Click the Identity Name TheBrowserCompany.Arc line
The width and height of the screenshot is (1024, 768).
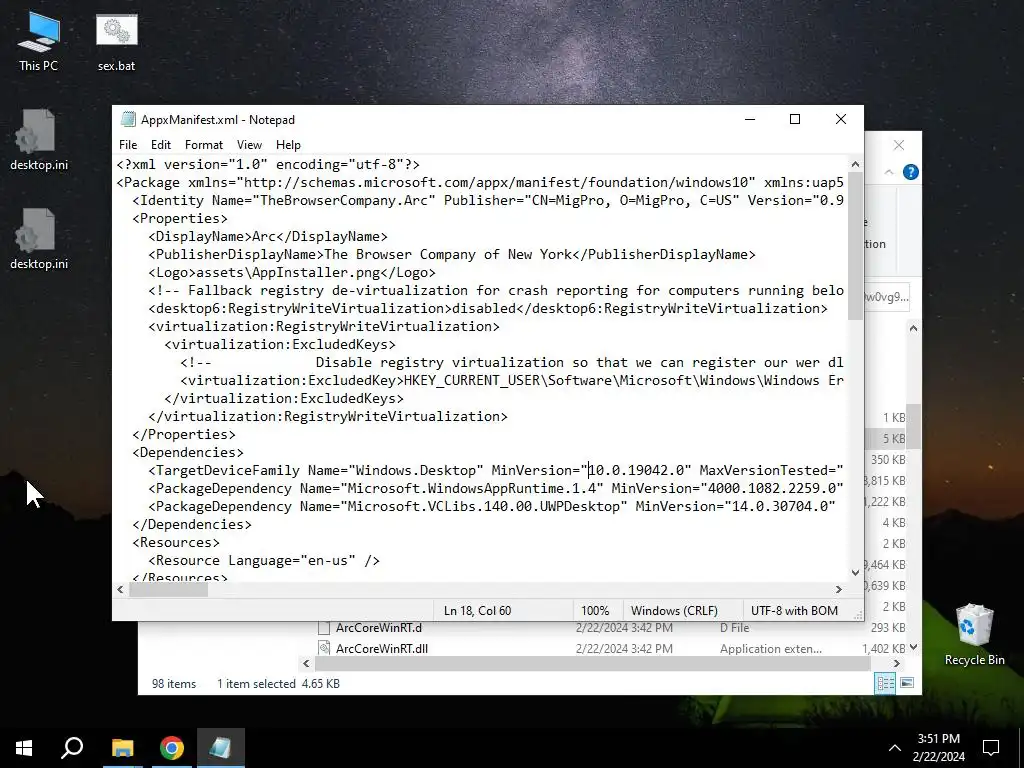[x=488, y=200]
